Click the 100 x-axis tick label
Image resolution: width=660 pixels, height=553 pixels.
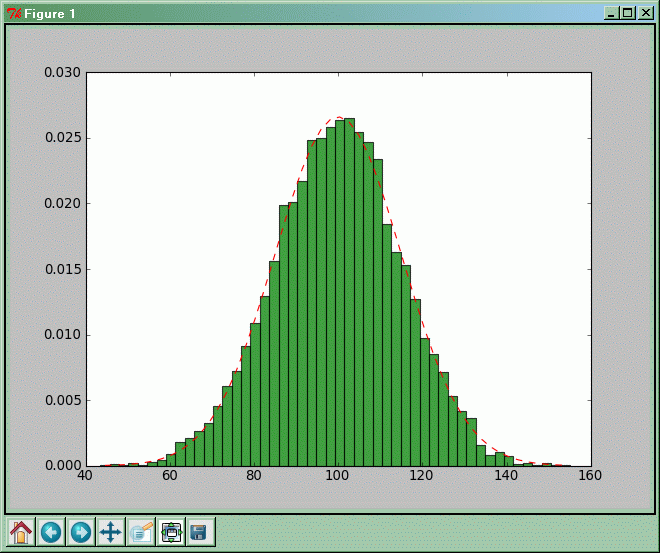339,476
